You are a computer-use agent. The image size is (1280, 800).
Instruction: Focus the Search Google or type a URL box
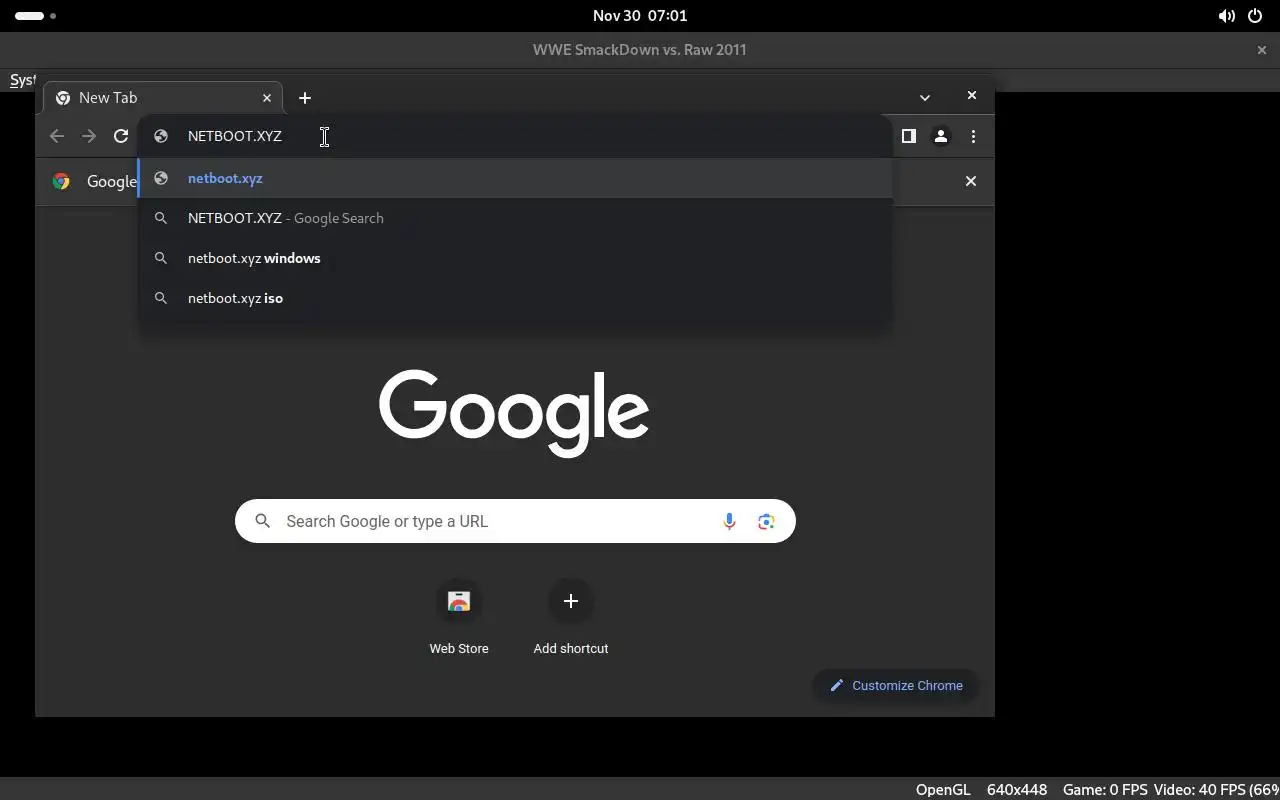[x=515, y=521]
